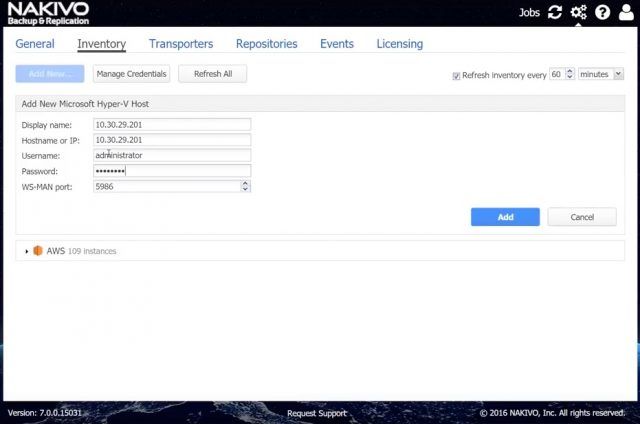
Task: Click the NAKIVO Backup & Replication logo
Action: 48,13
